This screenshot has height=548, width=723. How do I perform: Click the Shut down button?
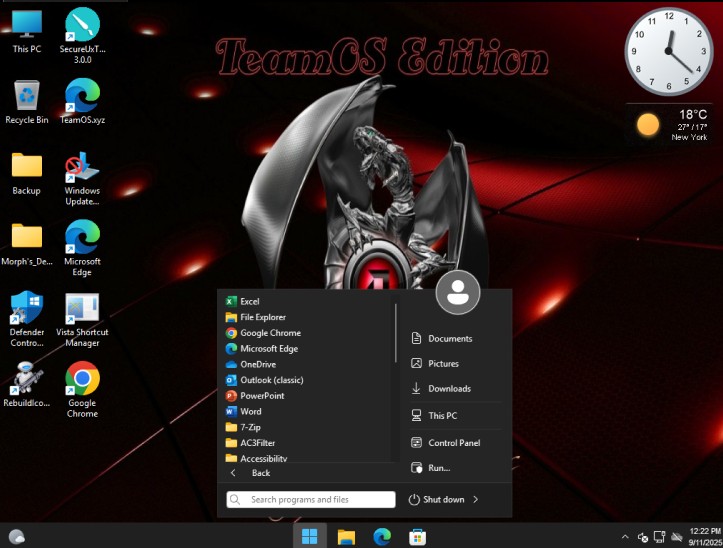point(436,500)
